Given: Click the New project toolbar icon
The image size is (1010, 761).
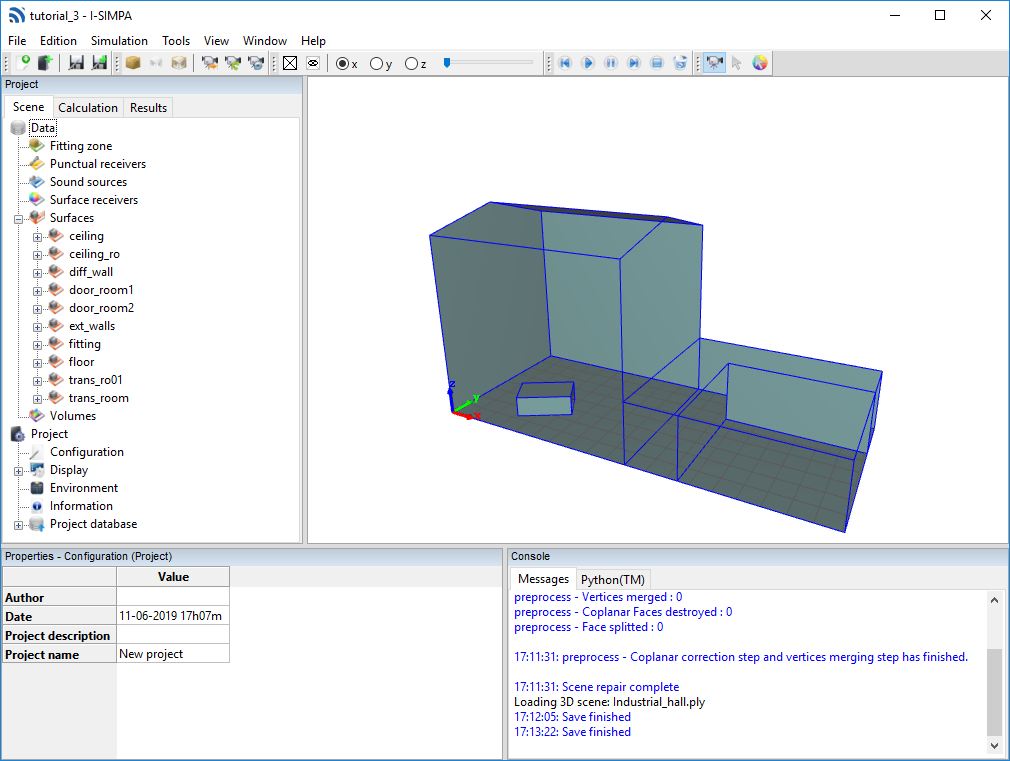Looking at the screenshot, I should pyautogui.click(x=23, y=63).
